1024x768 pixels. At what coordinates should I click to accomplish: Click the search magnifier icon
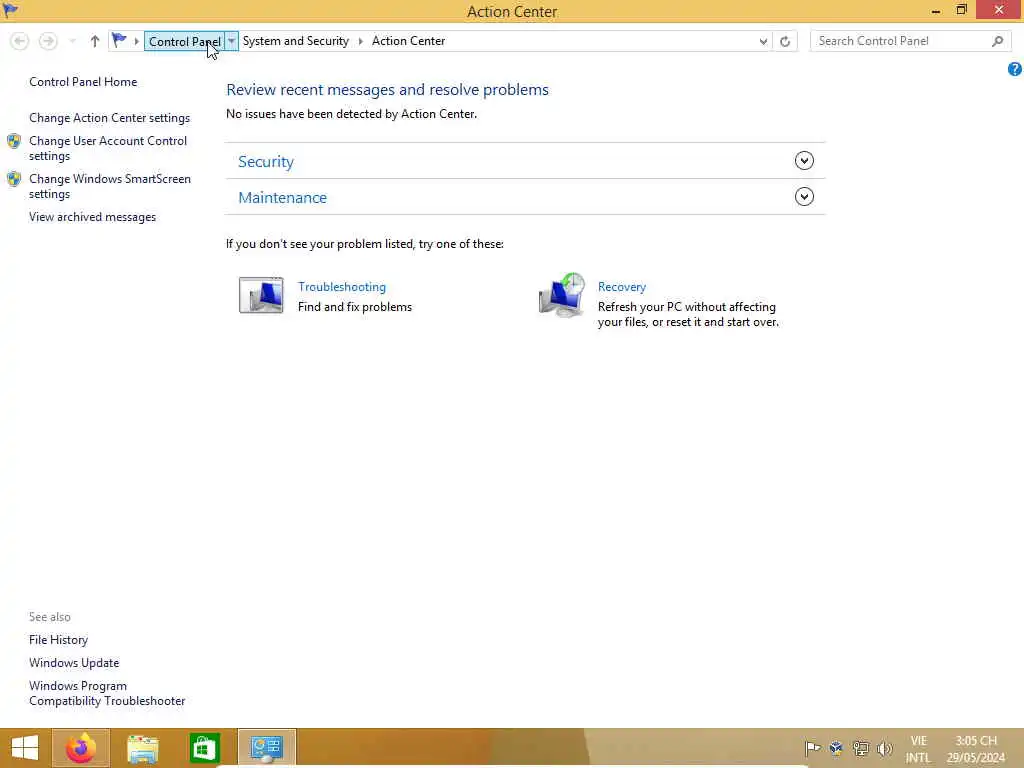point(997,41)
